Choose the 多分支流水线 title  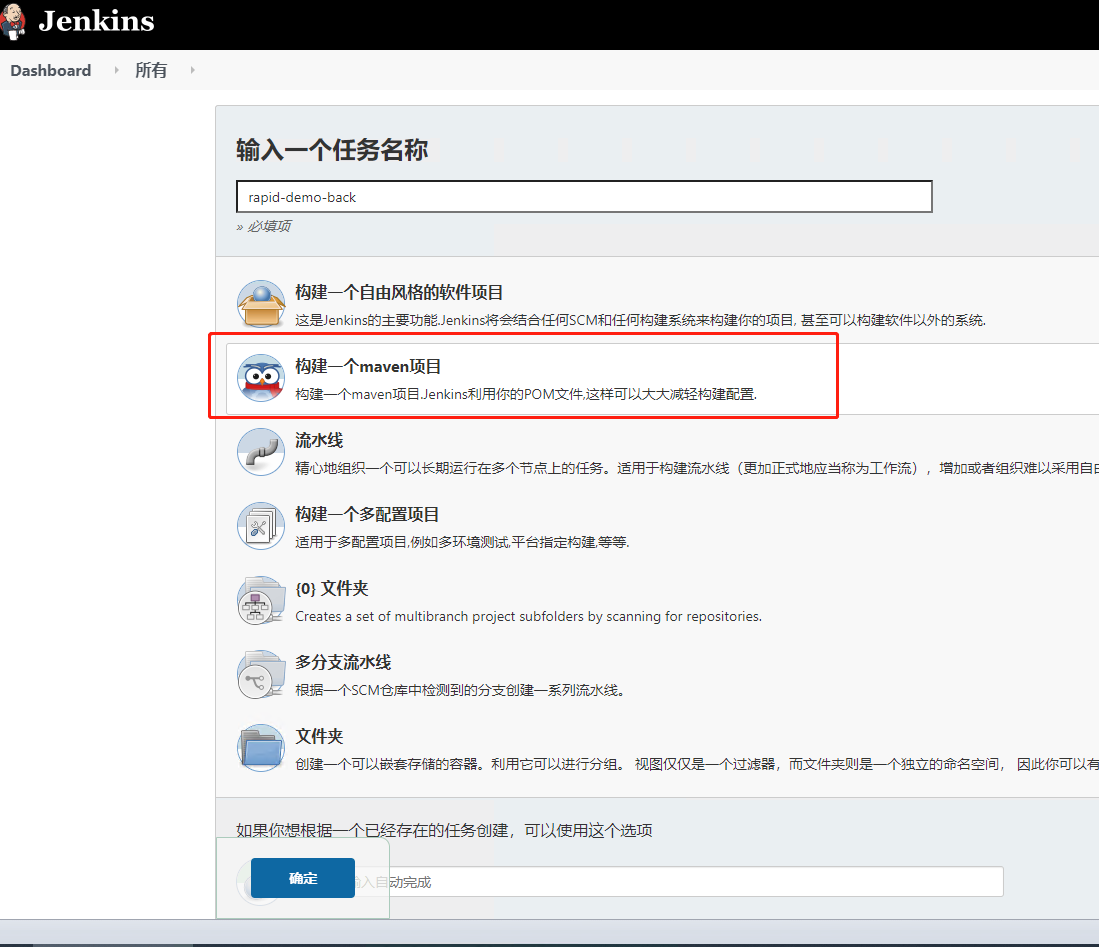343,662
